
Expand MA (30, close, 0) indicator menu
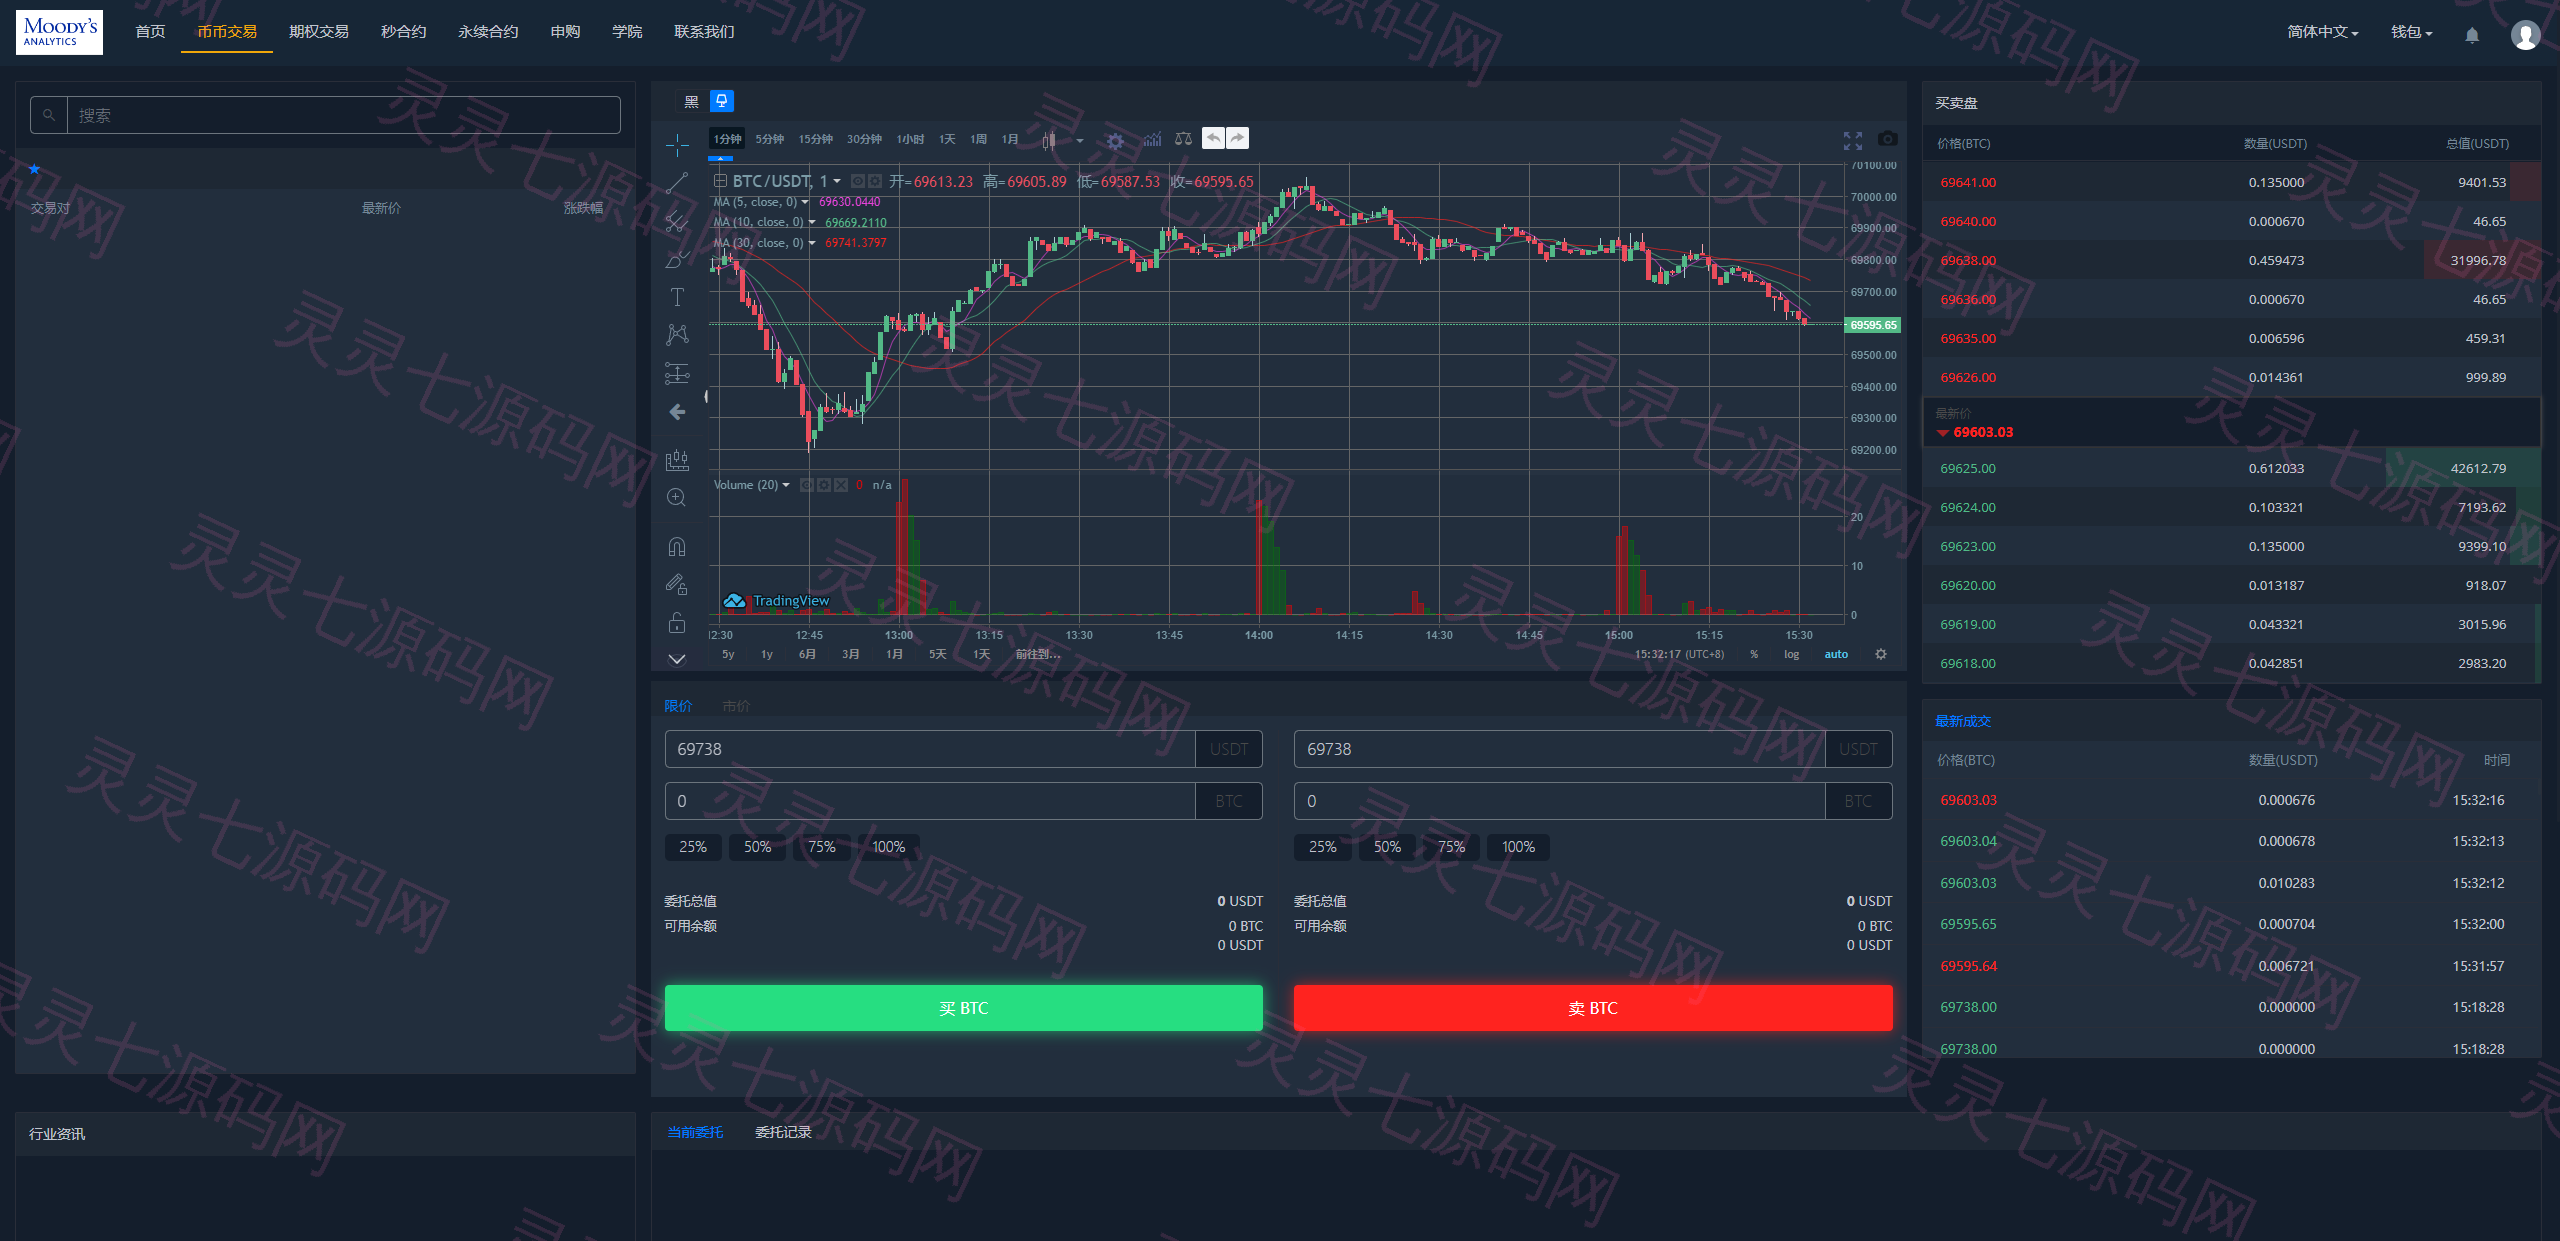tap(812, 243)
